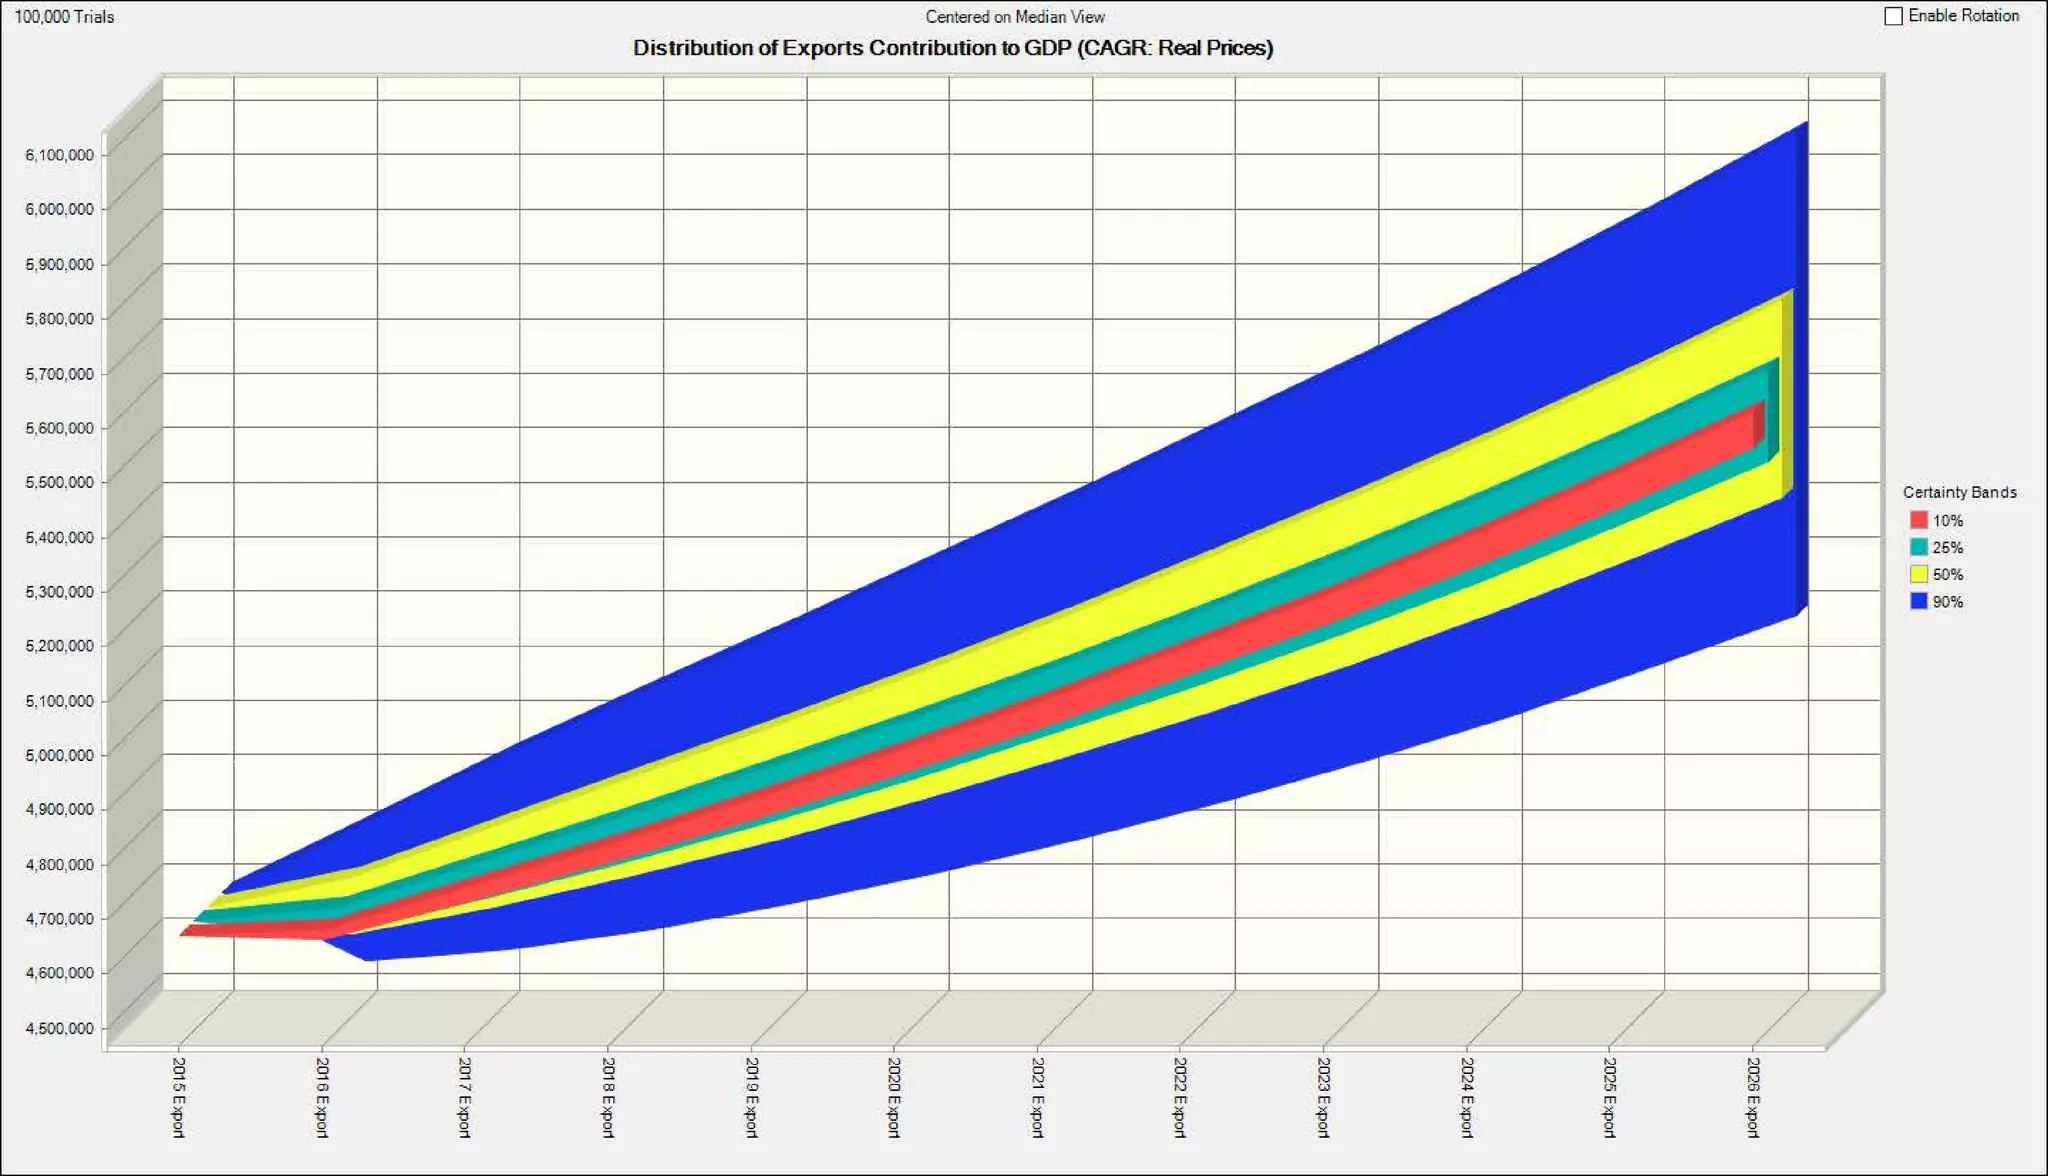This screenshot has width=2048, height=1176.
Task: Click the blue 90% certainty band swatch
Action: (x=1918, y=601)
